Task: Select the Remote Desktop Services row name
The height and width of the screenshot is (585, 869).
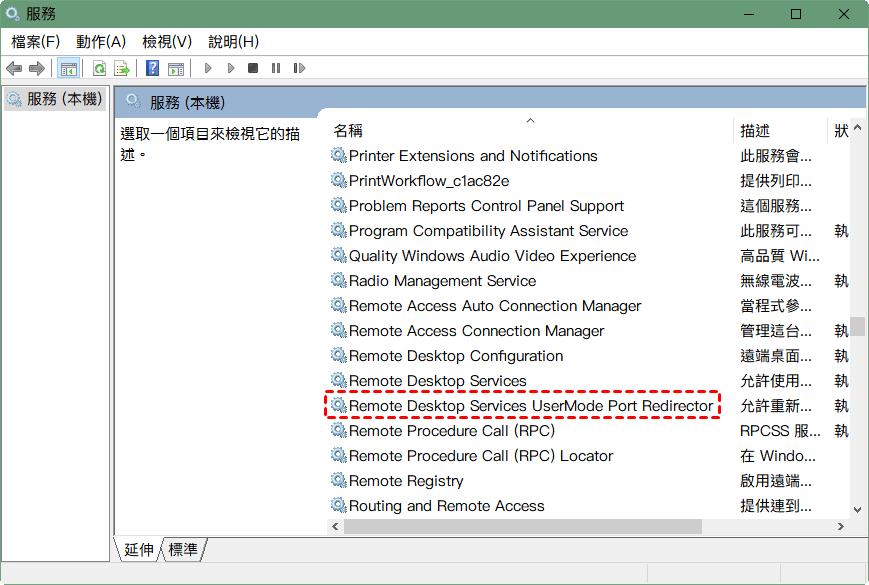Action: pos(437,381)
